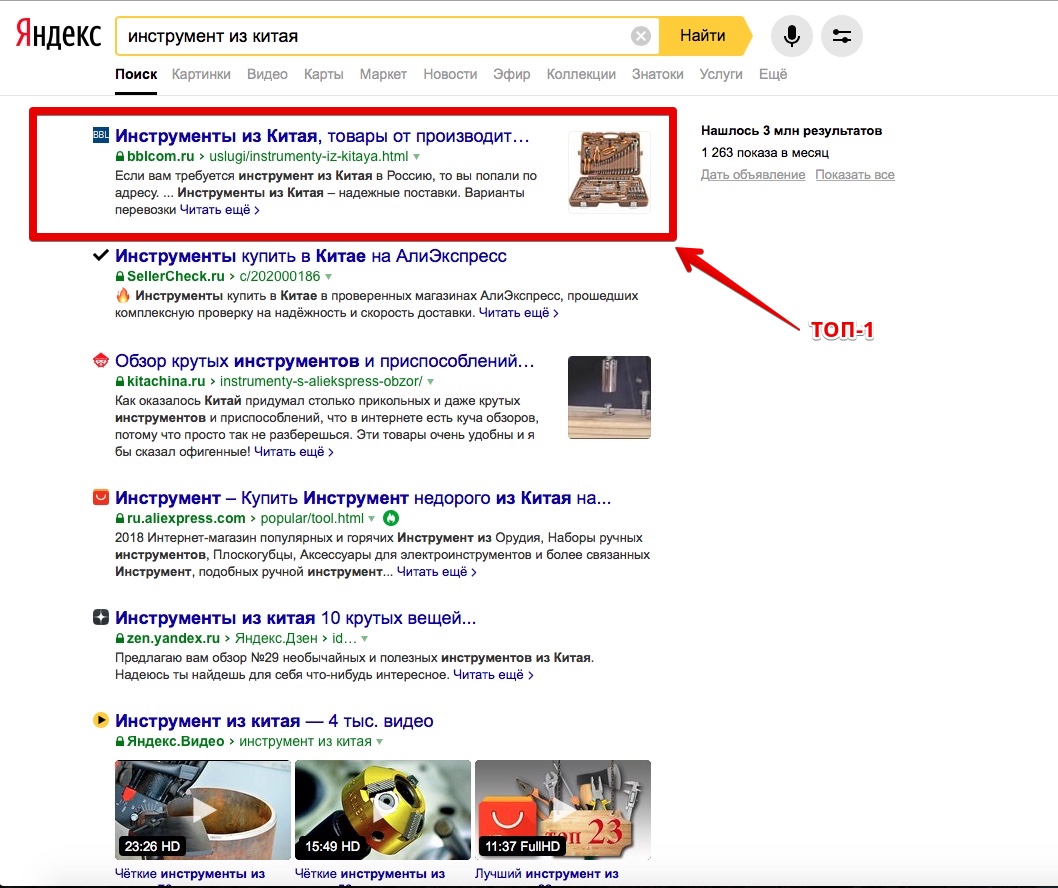
Task: Expand the zen.yandex.ru result arrow menu
Action: 364,638
